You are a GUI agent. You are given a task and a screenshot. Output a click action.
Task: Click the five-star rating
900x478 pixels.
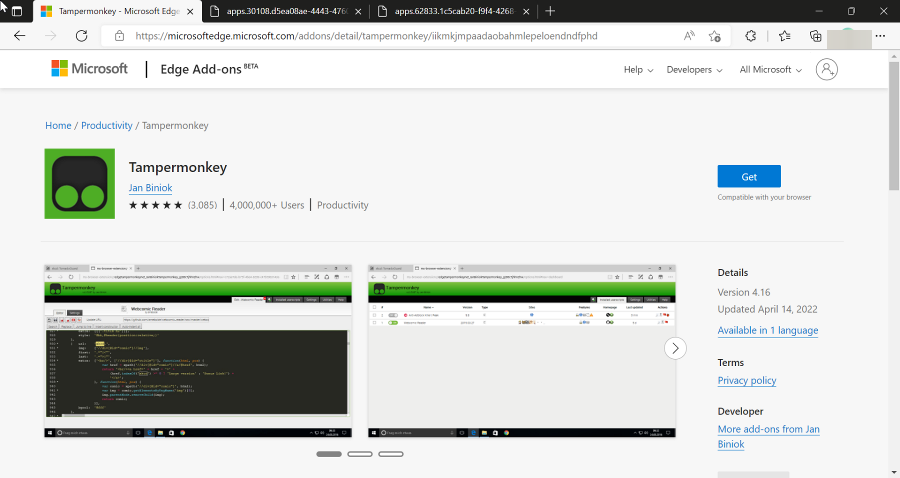point(156,205)
